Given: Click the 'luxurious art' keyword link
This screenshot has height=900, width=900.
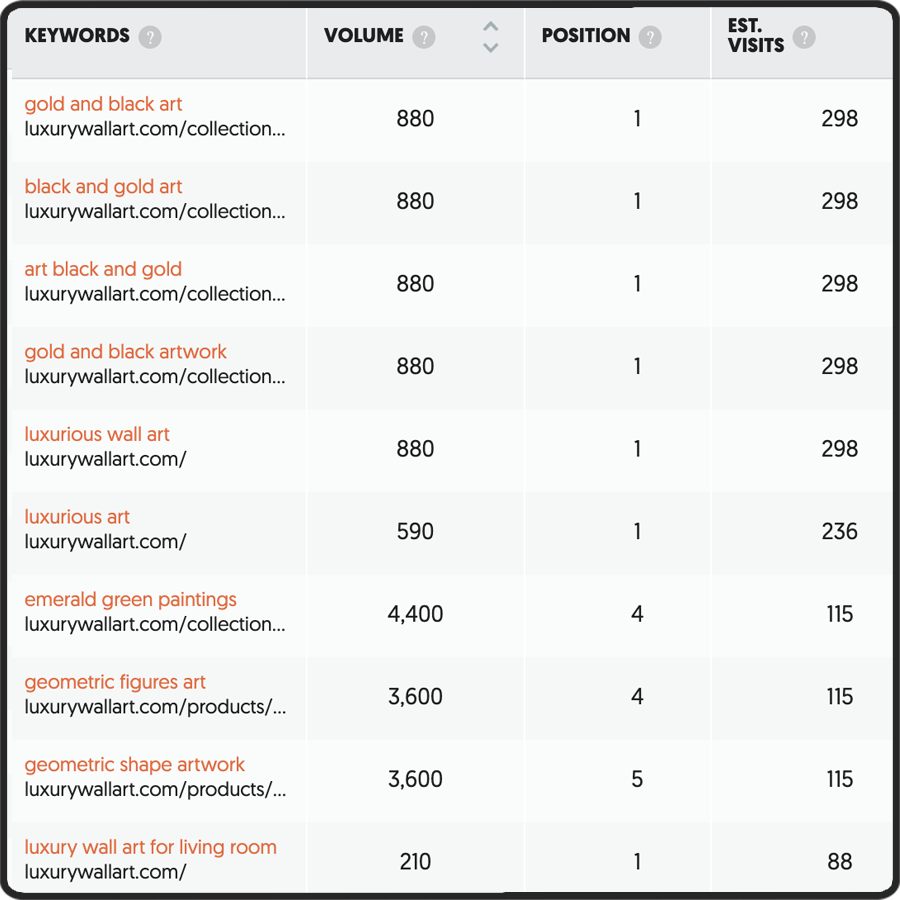Looking at the screenshot, I should (x=77, y=517).
